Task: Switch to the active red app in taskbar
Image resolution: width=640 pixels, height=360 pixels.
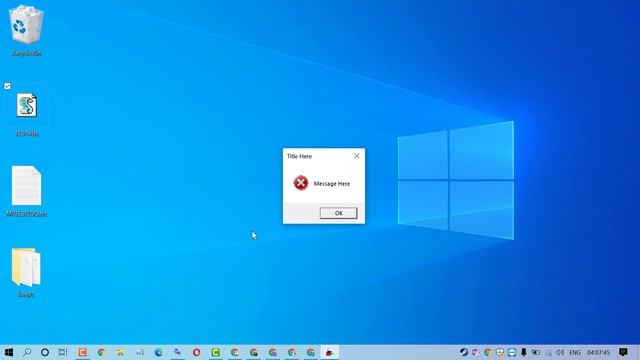Action: click(x=329, y=352)
